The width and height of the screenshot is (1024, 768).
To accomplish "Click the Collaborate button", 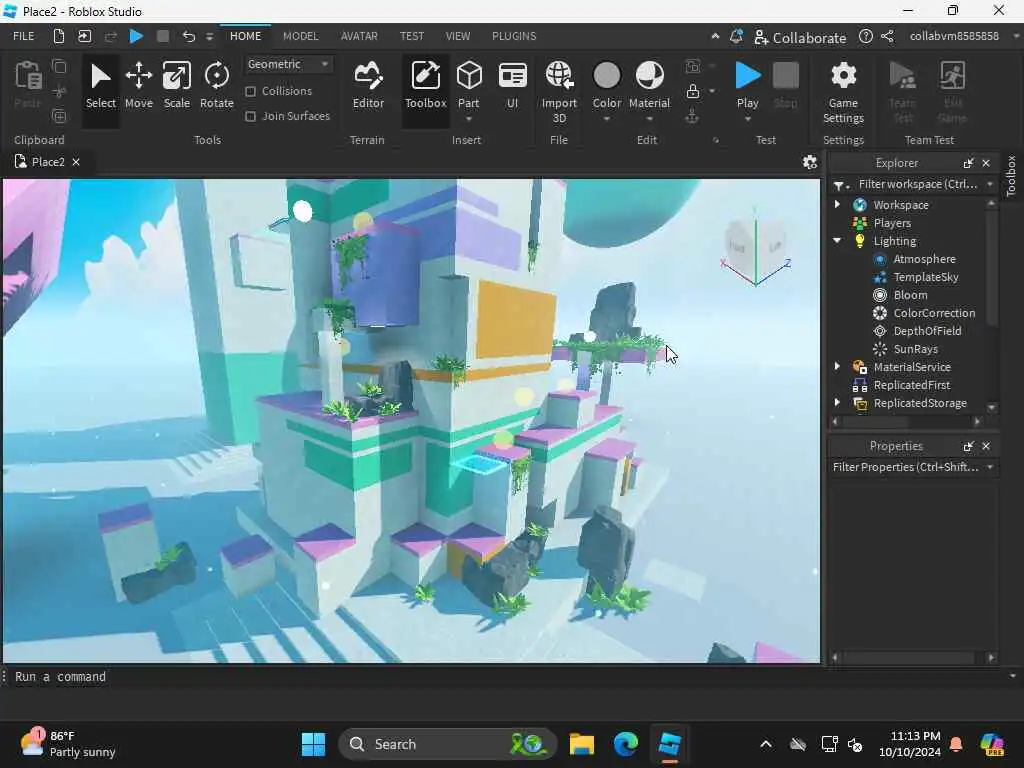I will [800, 37].
